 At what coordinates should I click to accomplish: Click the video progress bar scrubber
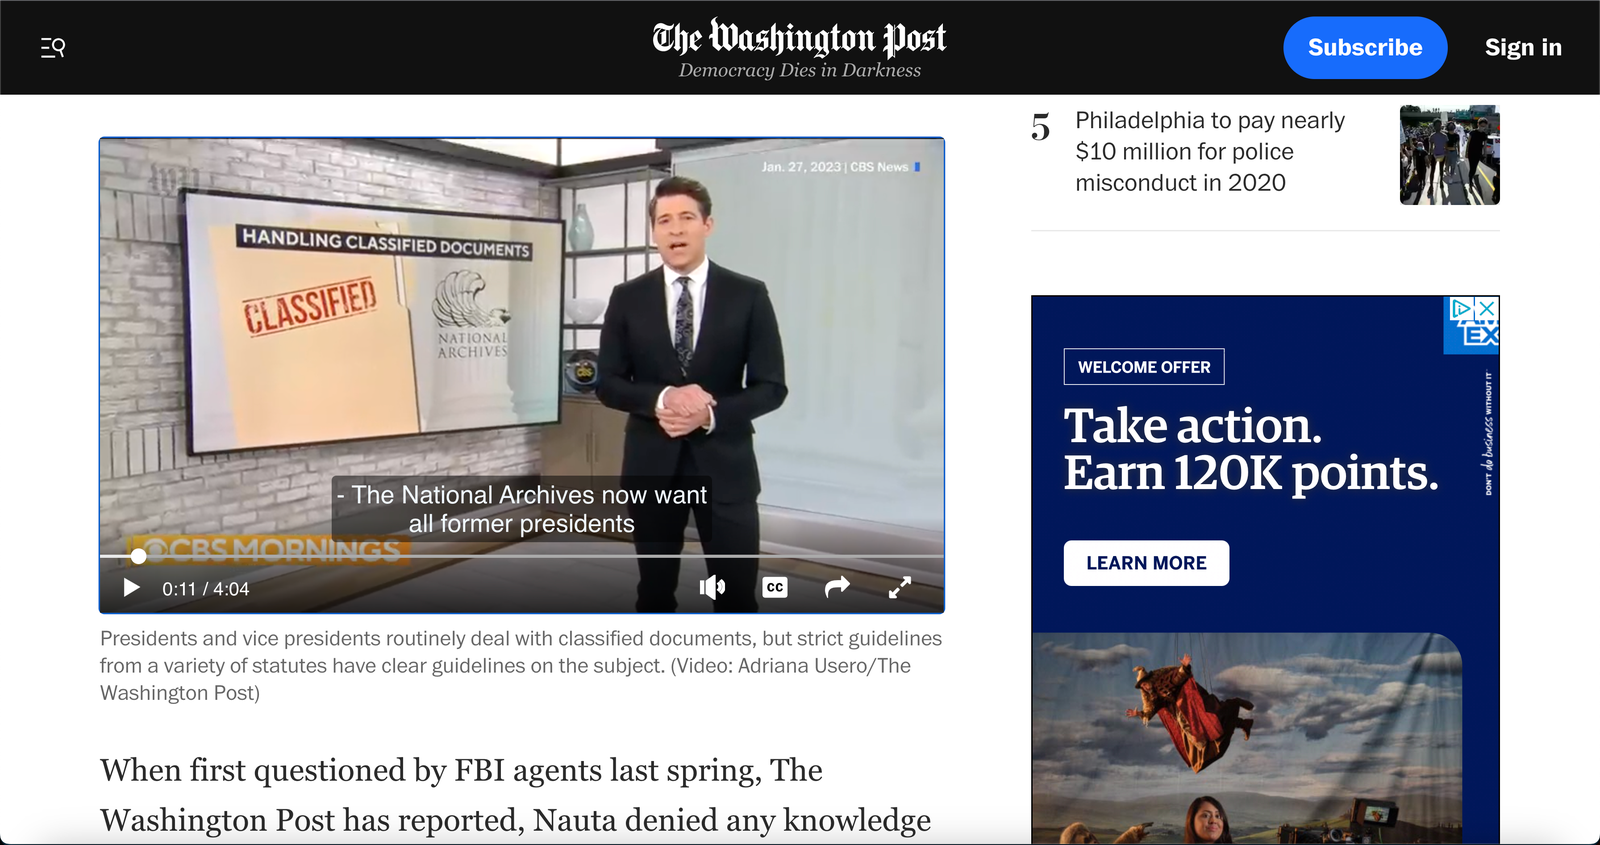139,556
